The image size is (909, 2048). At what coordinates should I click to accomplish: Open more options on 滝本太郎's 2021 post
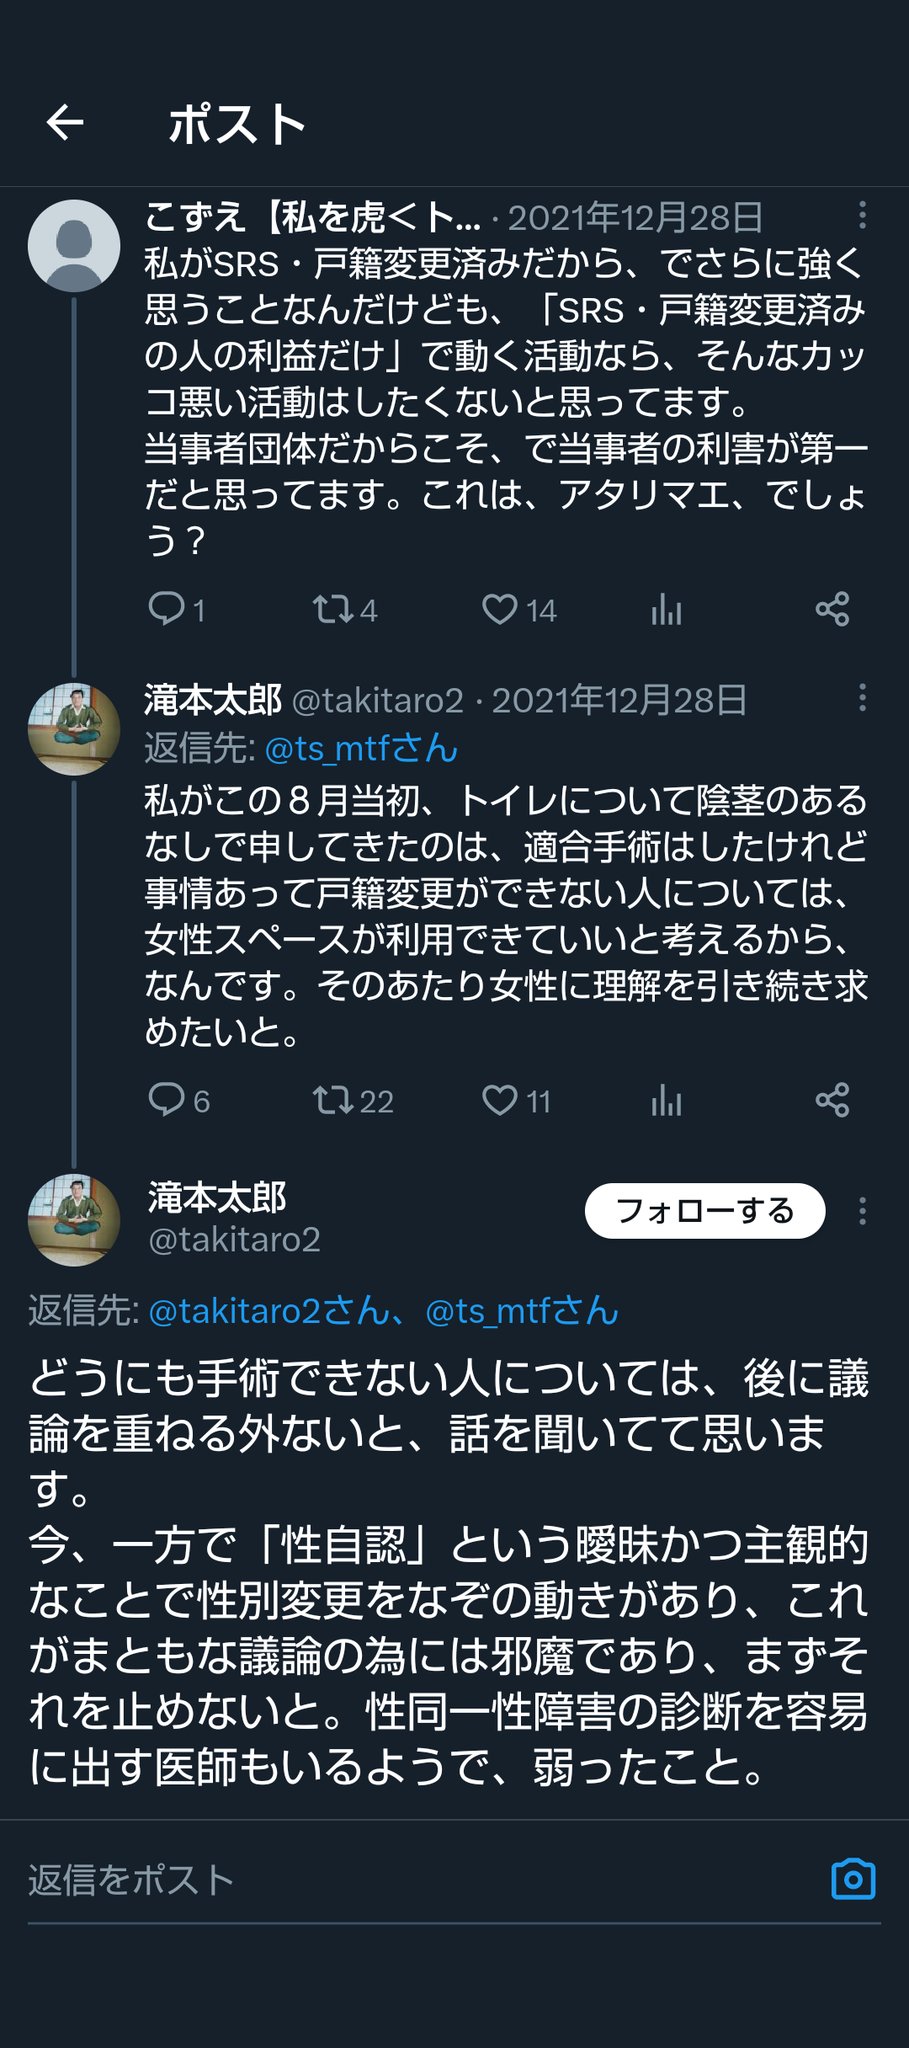pyautogui.click(x=862, y=698)
